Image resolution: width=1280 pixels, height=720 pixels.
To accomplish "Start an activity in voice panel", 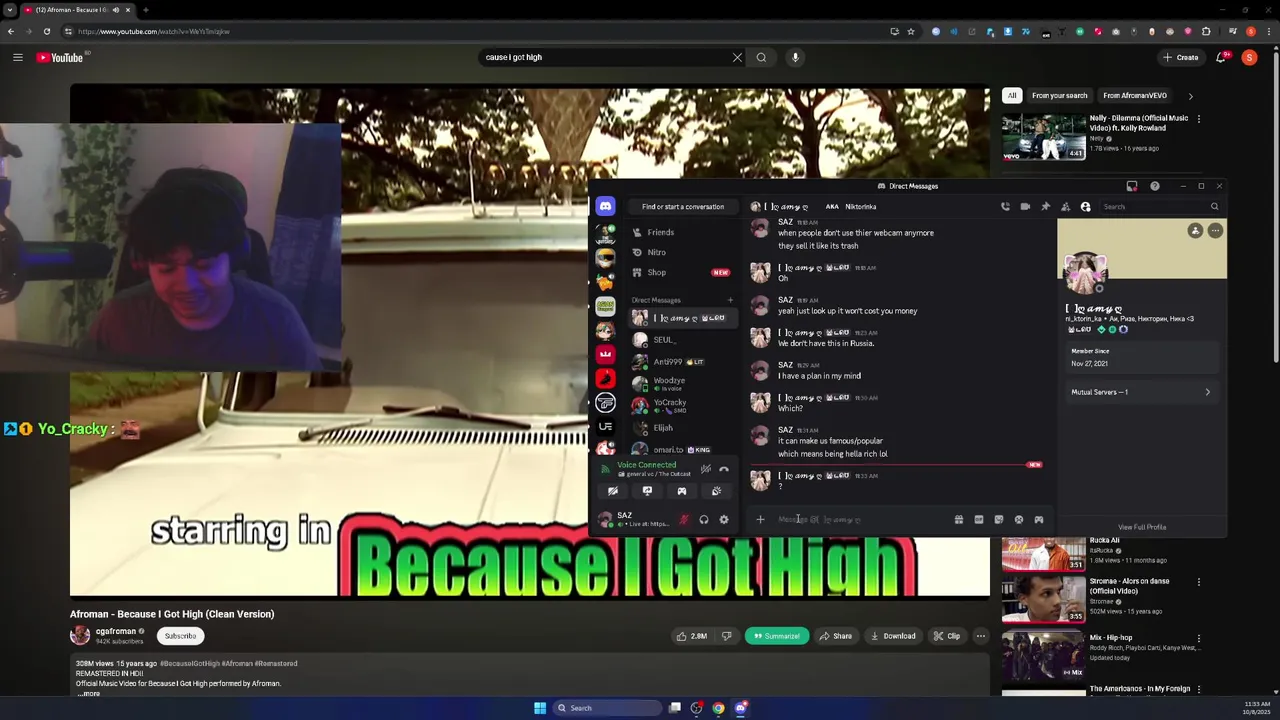I will pos(682,491).
